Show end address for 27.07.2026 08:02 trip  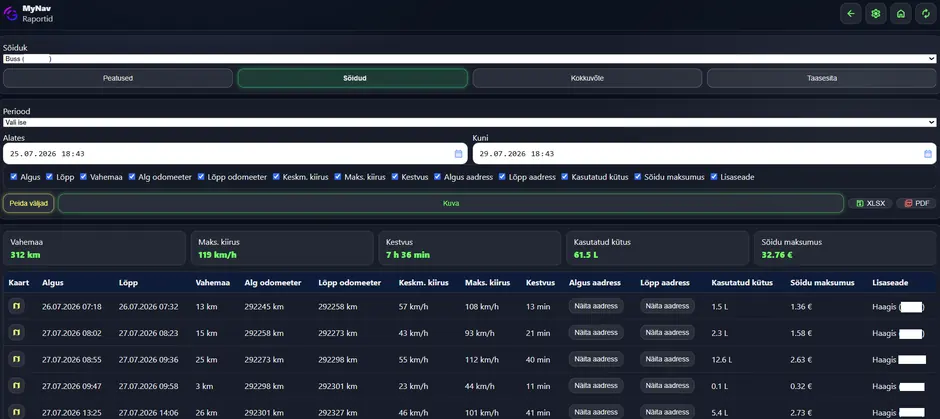(x=667, y=333)
